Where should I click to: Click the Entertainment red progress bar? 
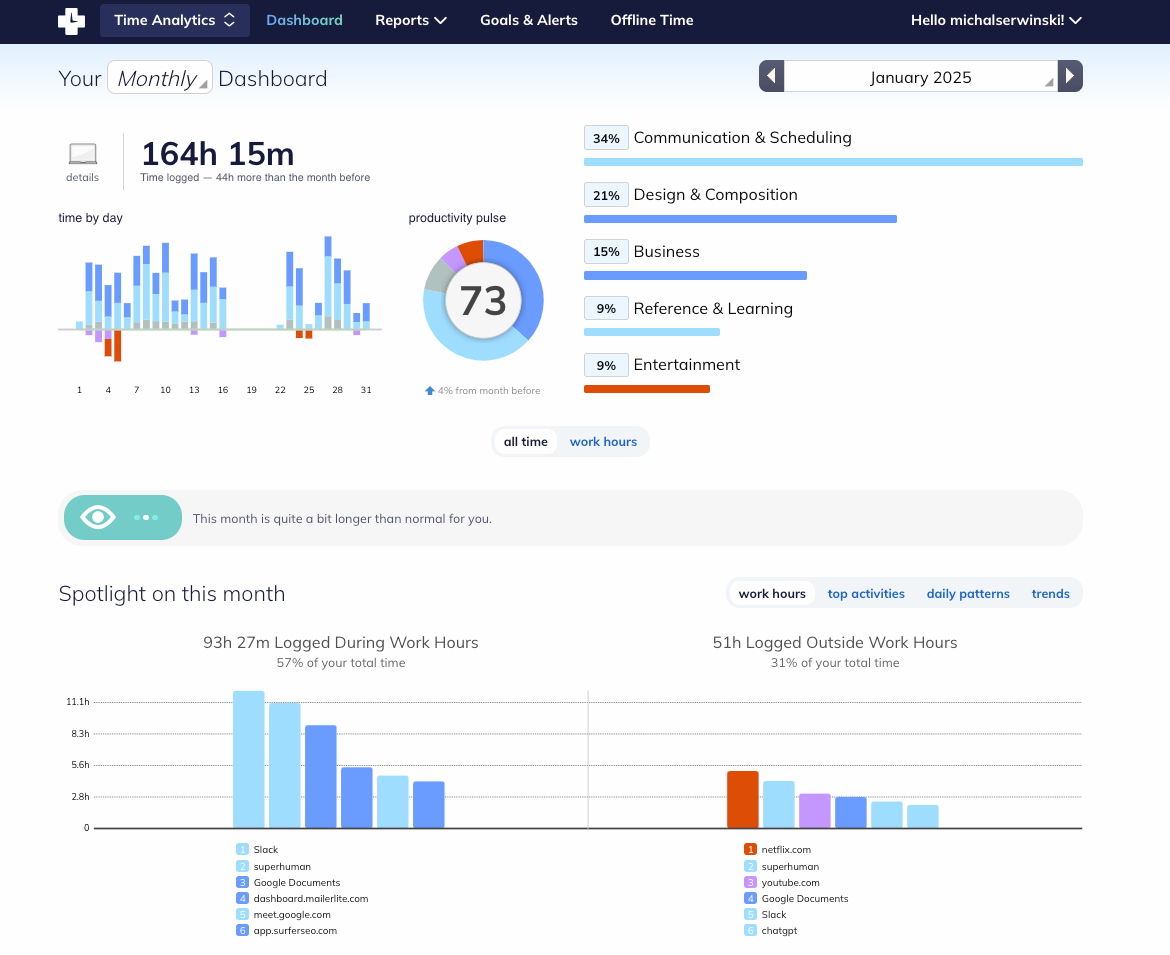coord(646,389)
